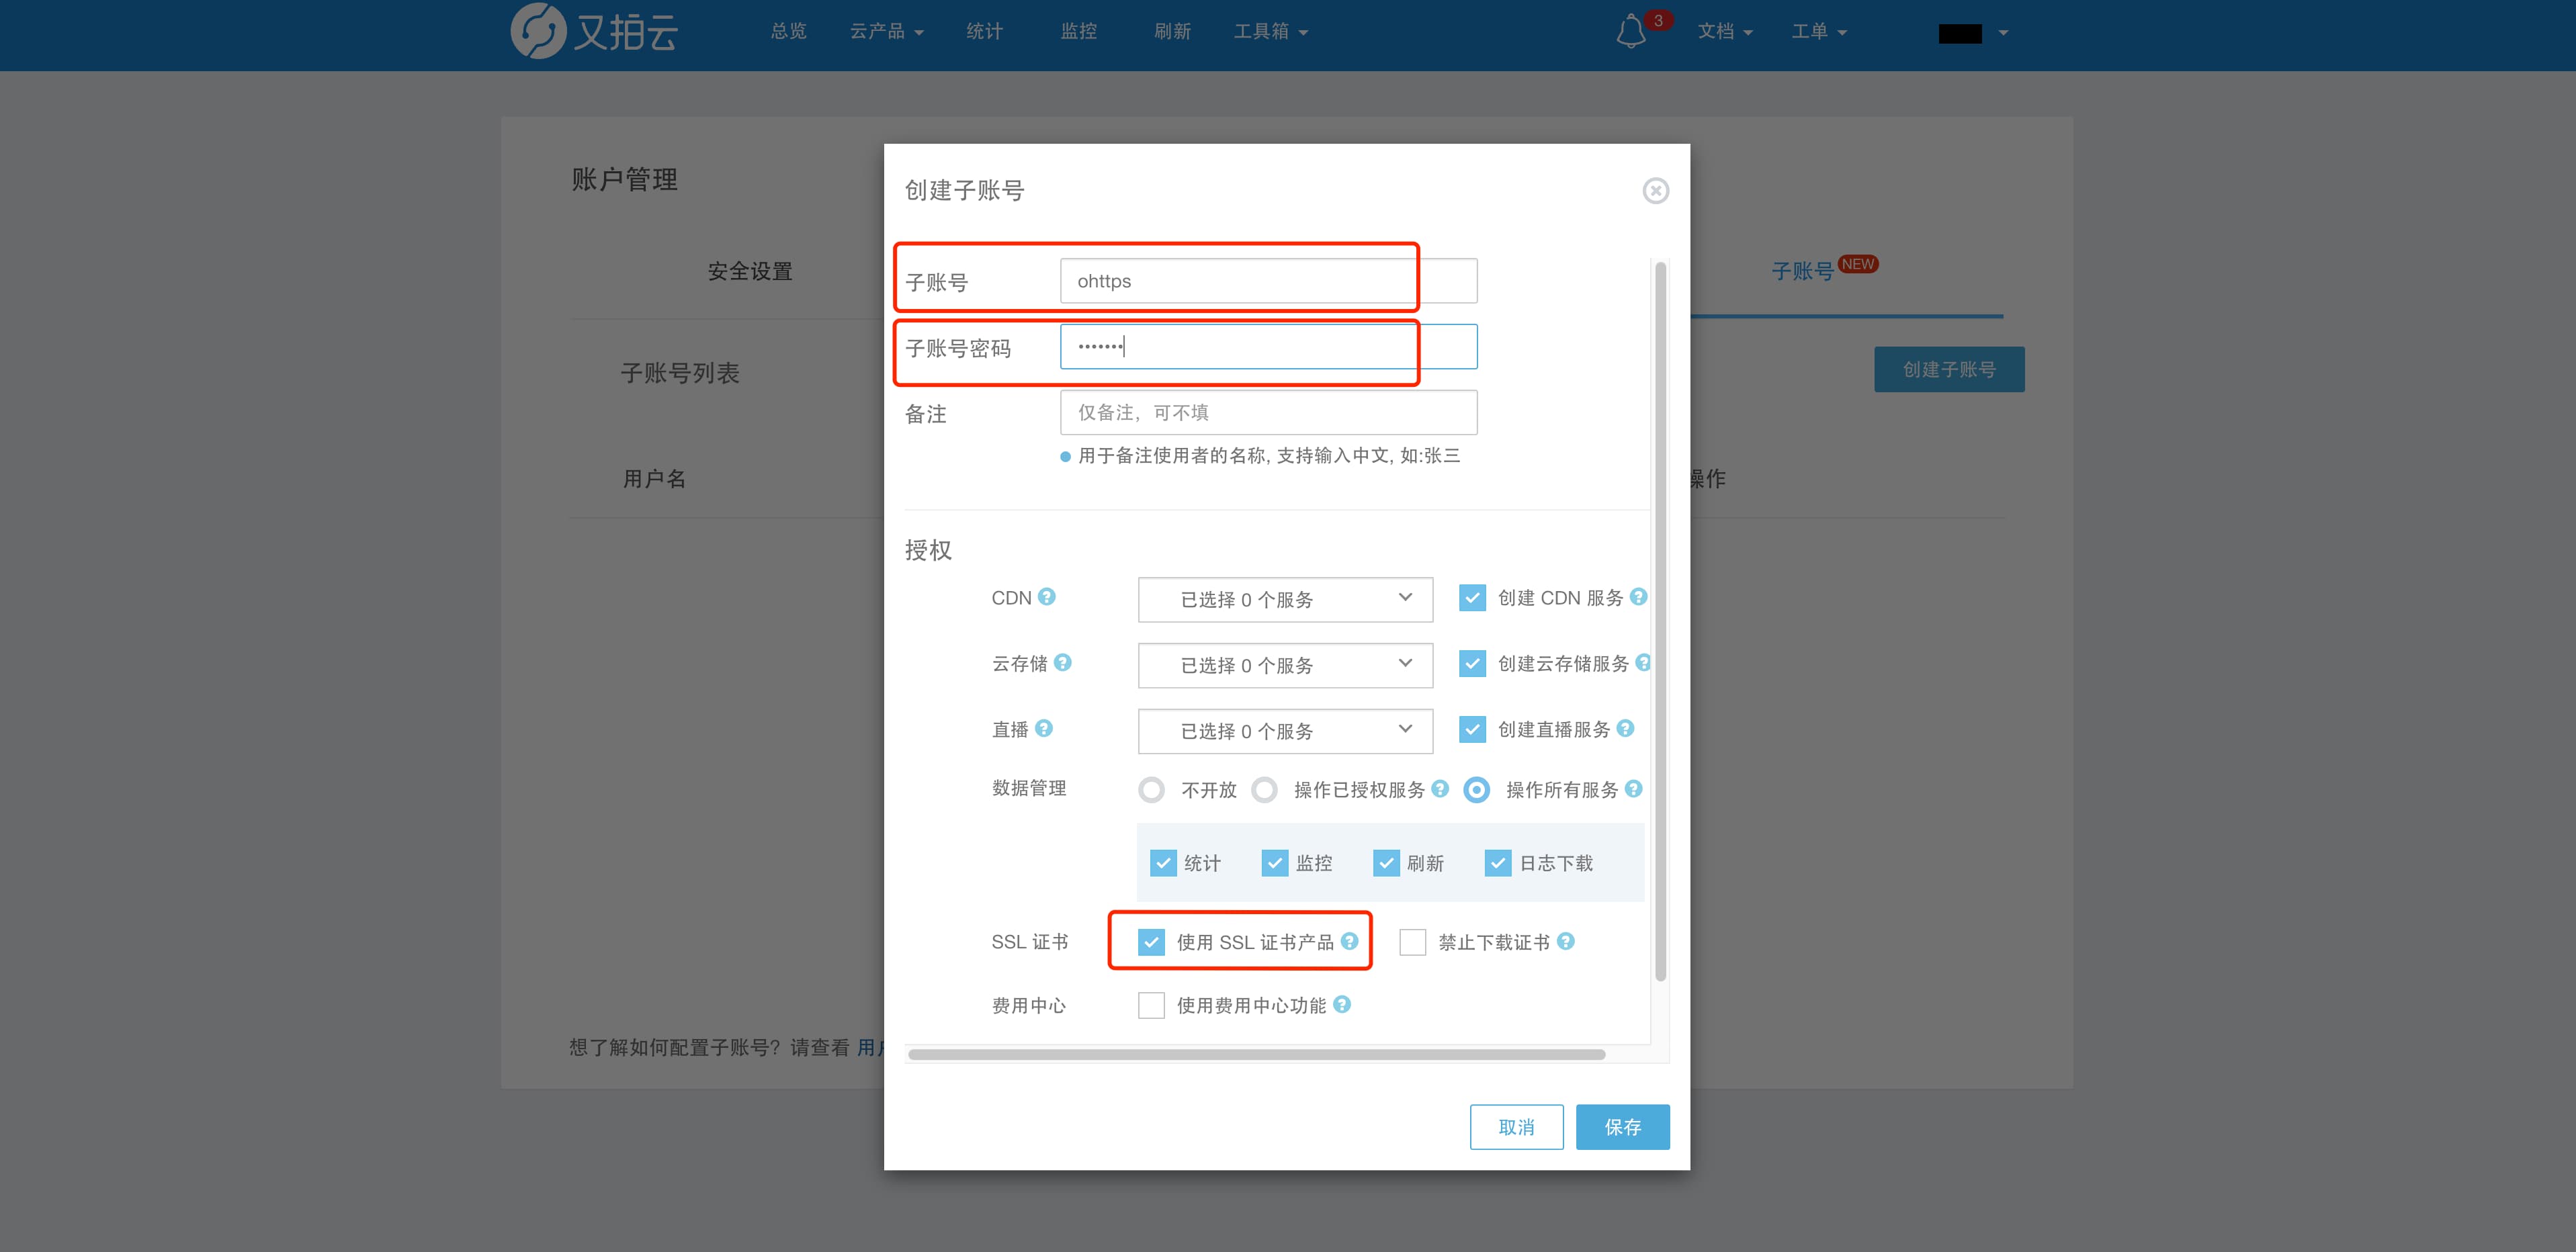
Task: Click into the 子账号密码 field
Action: point(1268,347)
